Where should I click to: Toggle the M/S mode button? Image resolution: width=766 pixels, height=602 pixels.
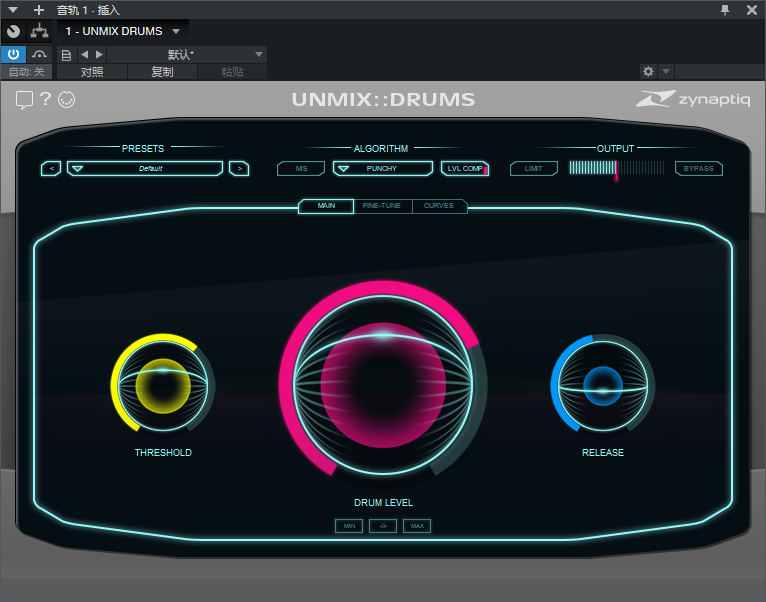pyautogui.click(x=301, y=169)
